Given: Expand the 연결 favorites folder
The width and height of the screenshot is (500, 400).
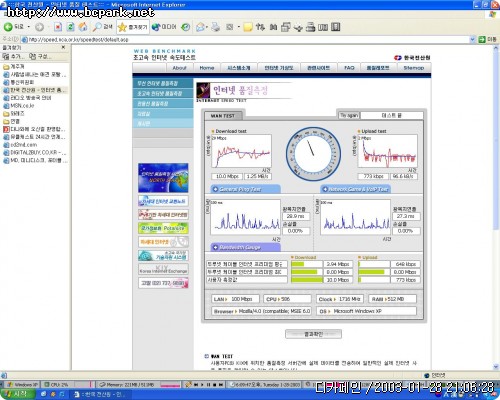Looking at the screenshot, I should [12, 121].
